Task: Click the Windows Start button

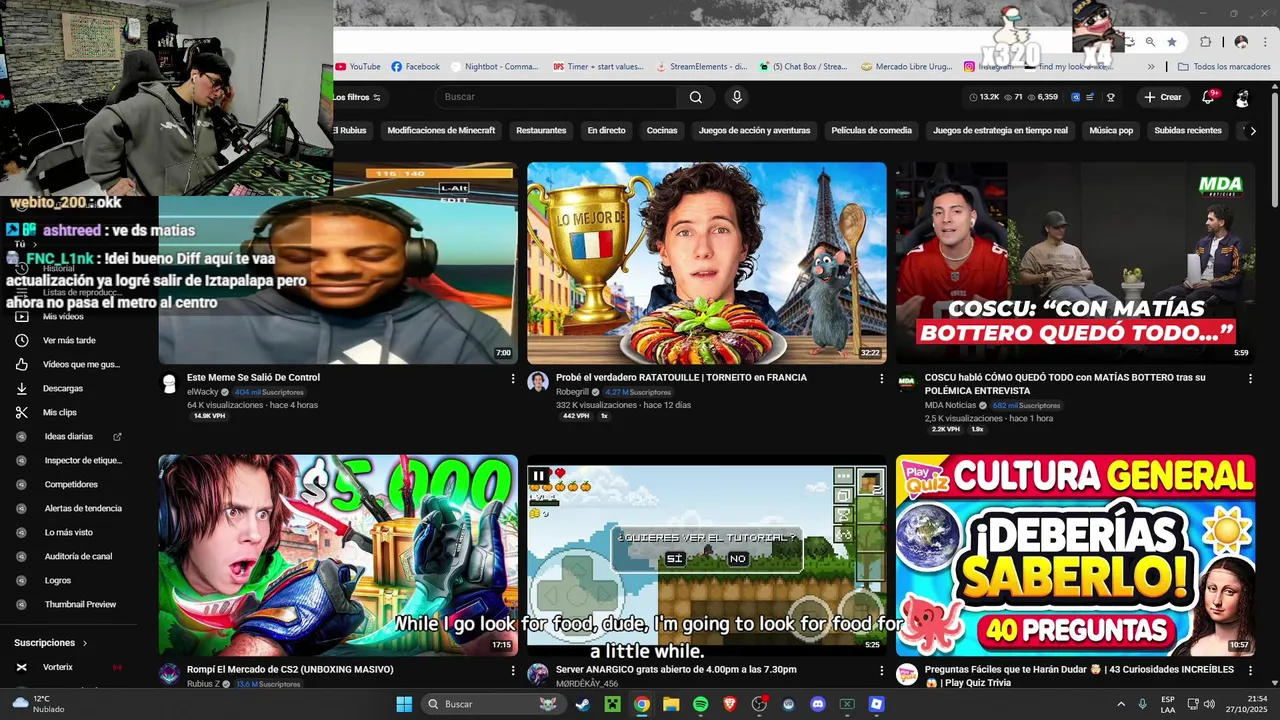Action: (x=404, y=704)
